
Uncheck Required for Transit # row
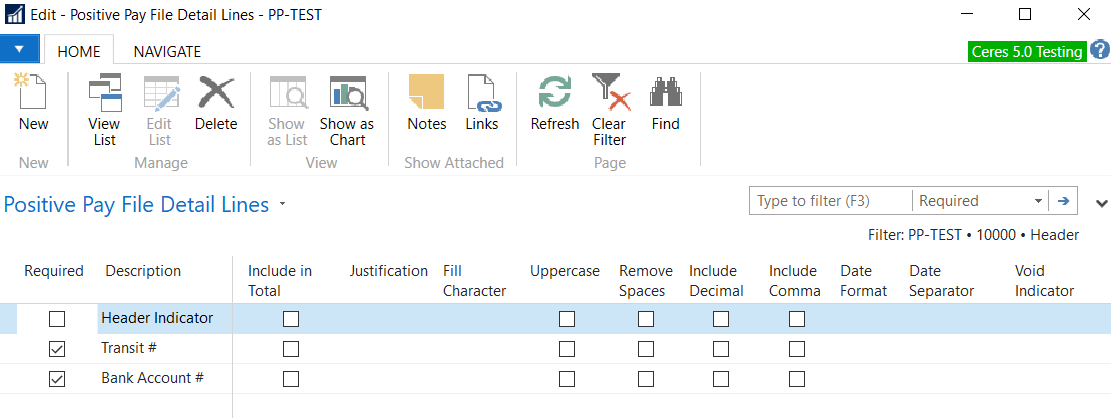tap(57, 349)
